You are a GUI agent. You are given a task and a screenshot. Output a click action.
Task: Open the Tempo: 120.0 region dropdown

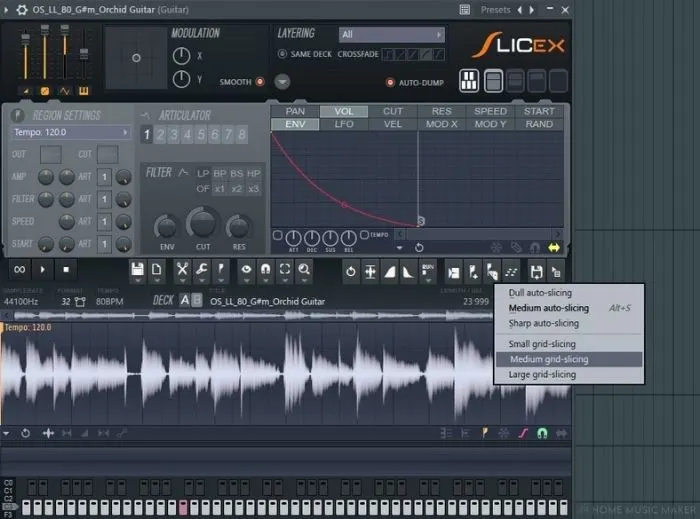71,132
